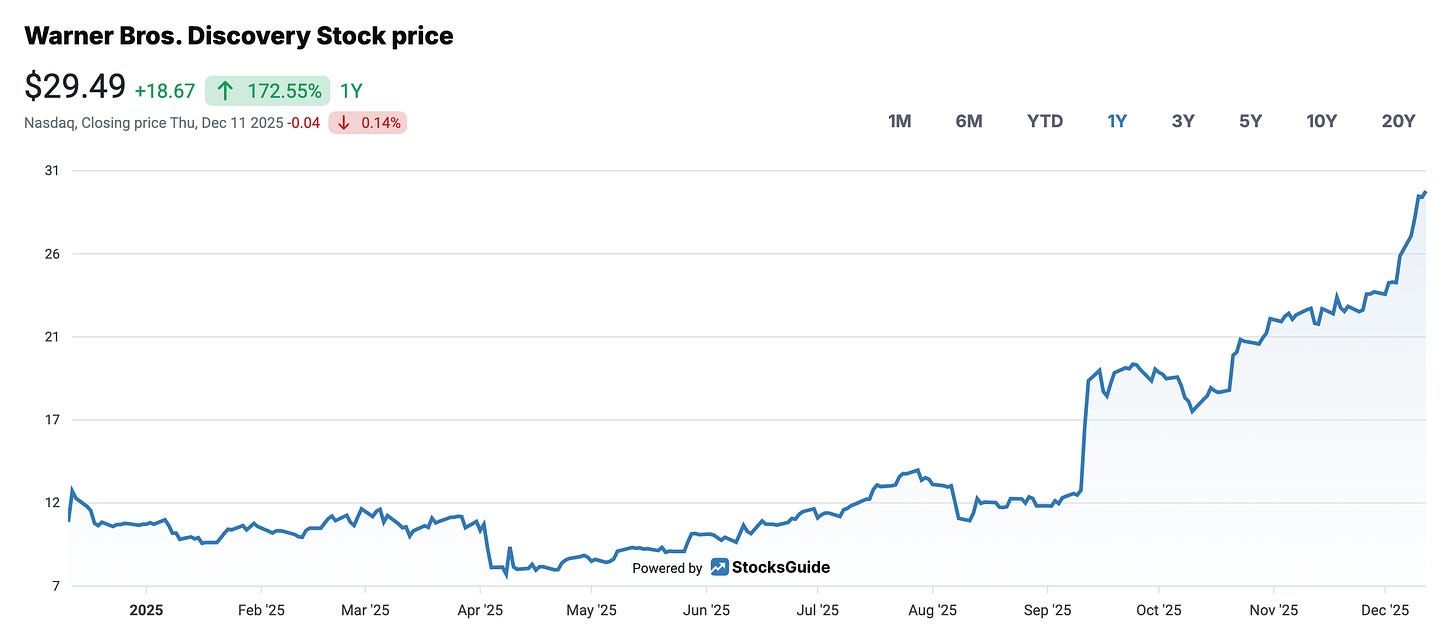This screenshot has height=640, width=1456.
Task: Click the Aug '25 axis label
Action: click(934, 609)
